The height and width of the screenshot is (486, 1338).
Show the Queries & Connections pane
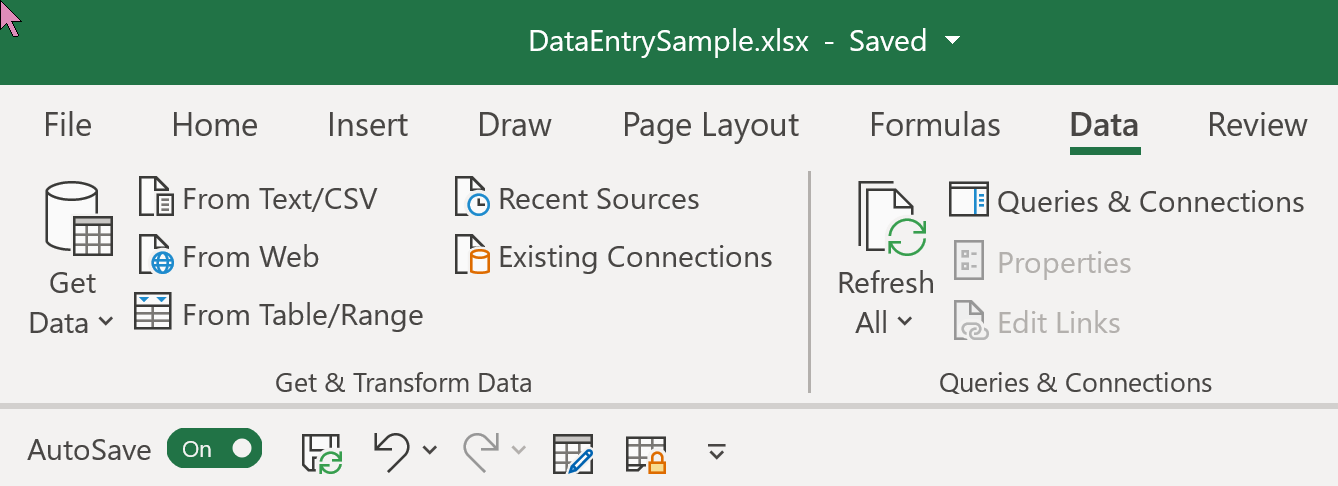point(1127,202)
